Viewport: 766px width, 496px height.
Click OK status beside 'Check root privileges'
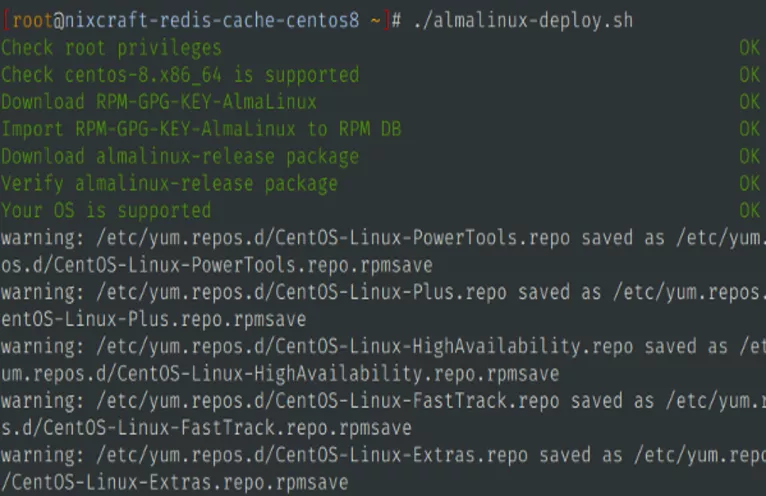point(749,47)
